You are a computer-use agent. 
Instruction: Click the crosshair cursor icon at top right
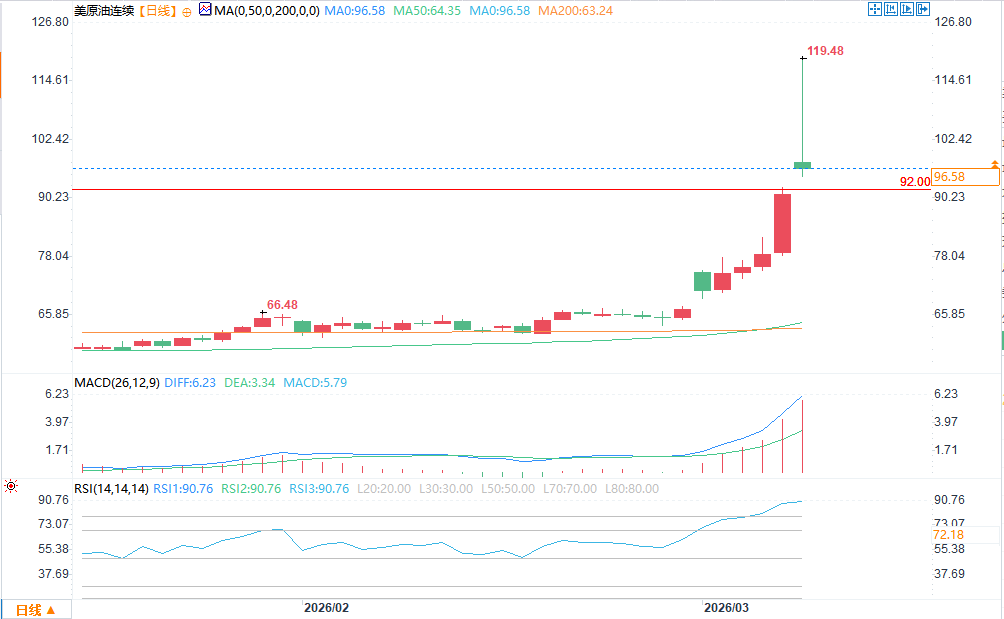[x=875, y=9]
